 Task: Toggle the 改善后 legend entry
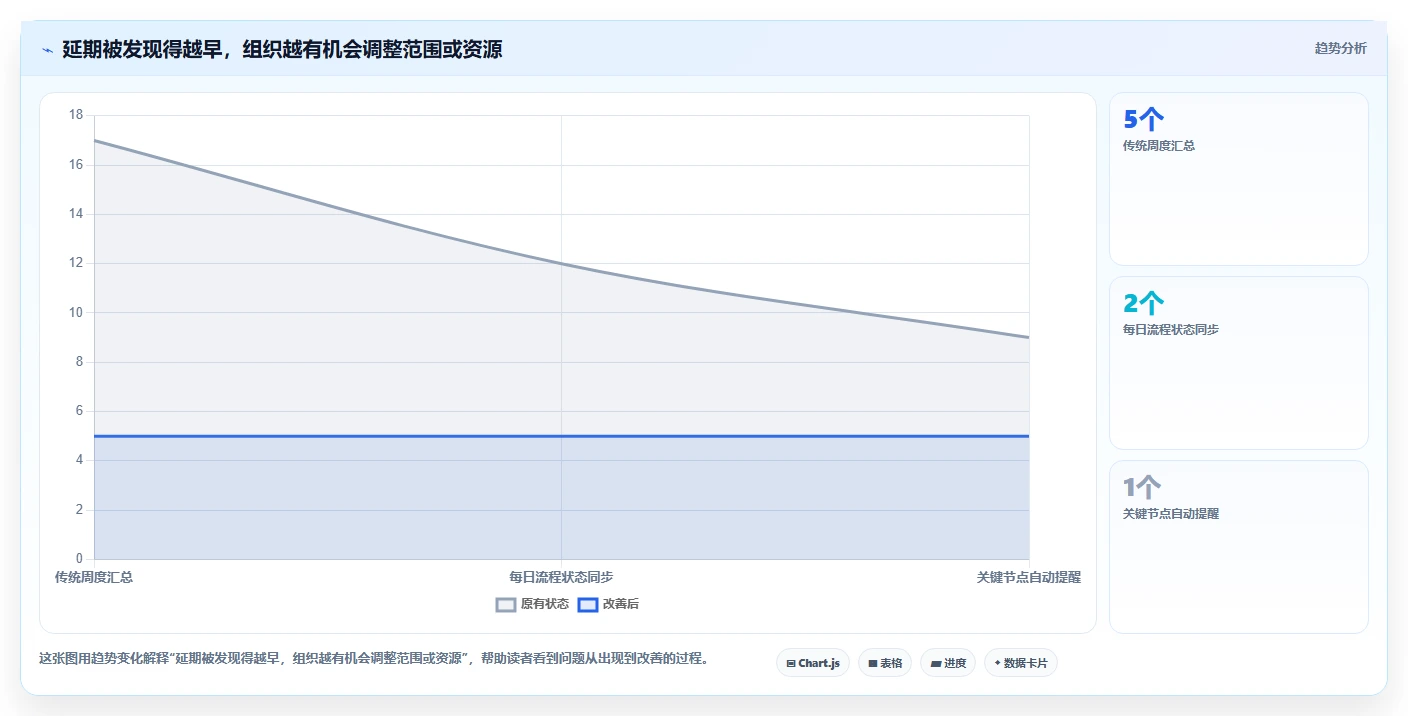tap(608, 604)
